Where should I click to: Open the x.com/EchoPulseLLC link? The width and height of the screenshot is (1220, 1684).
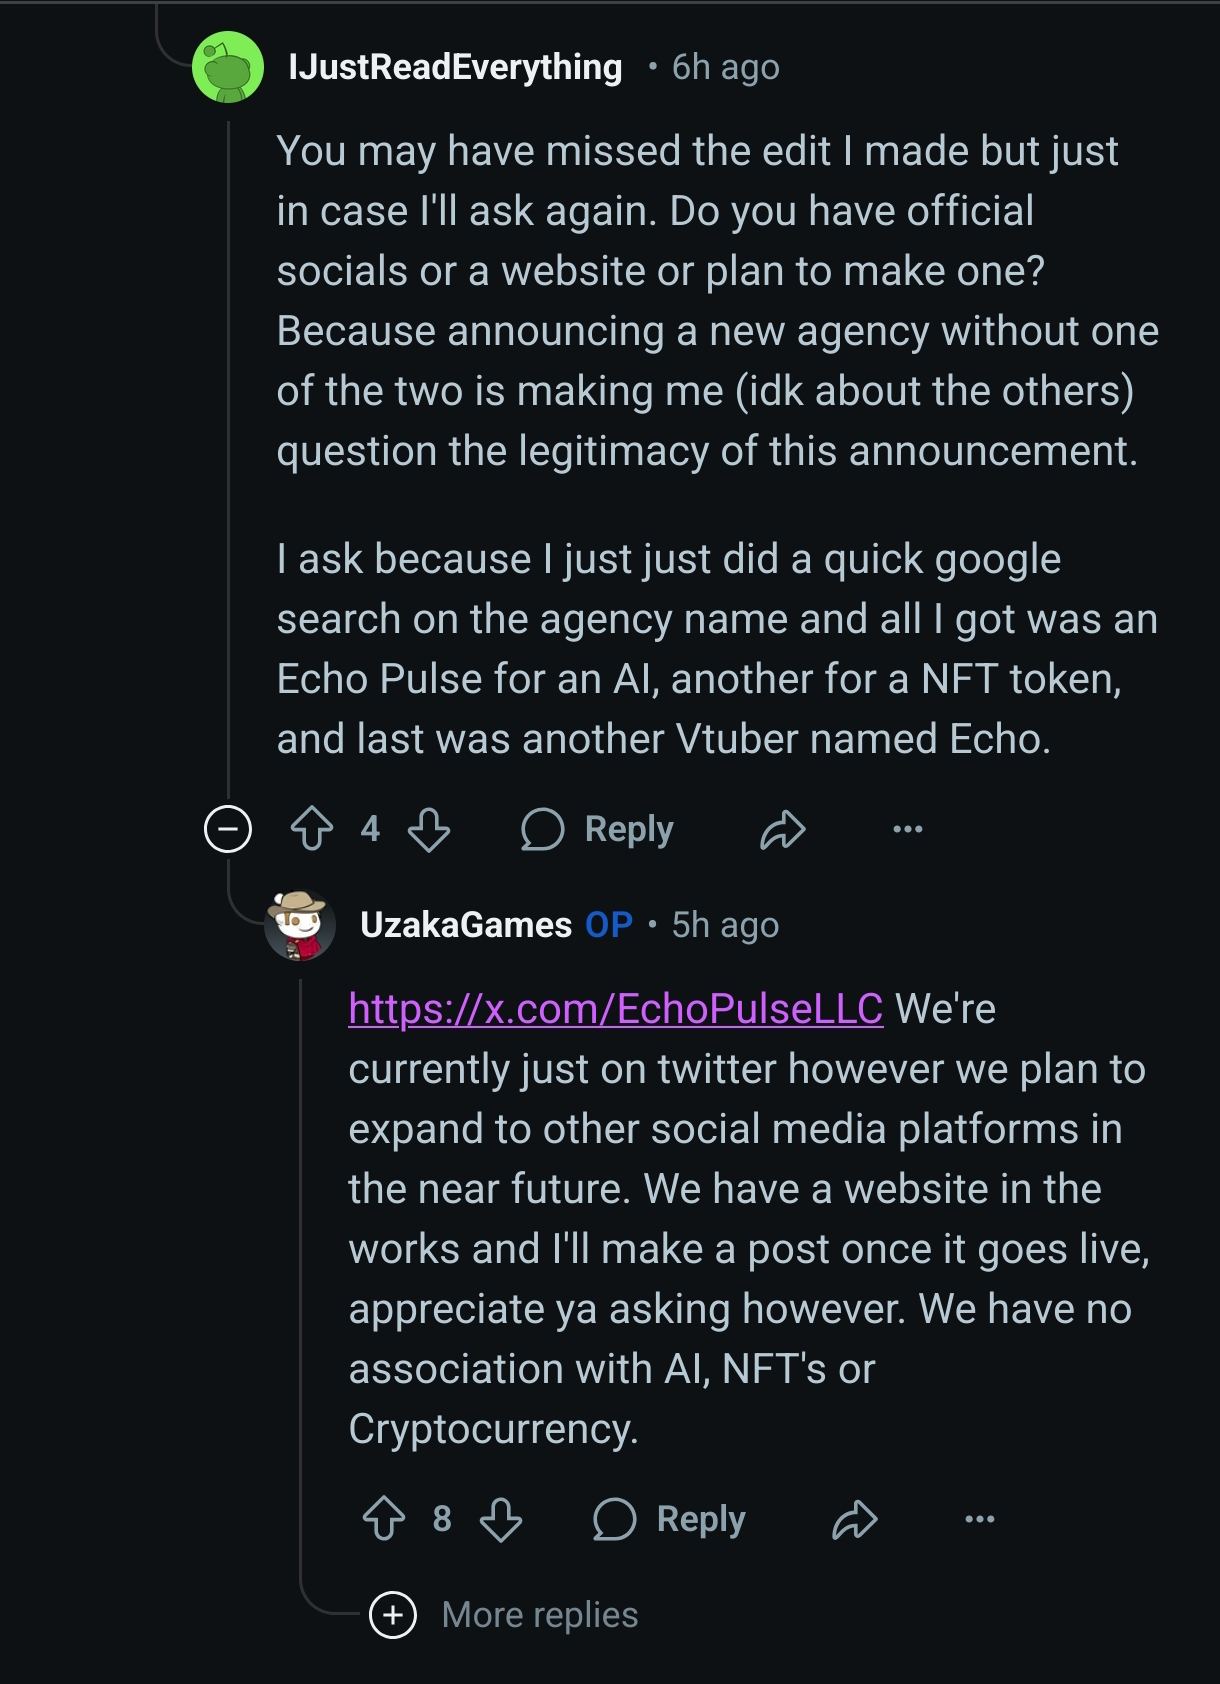615,1009
